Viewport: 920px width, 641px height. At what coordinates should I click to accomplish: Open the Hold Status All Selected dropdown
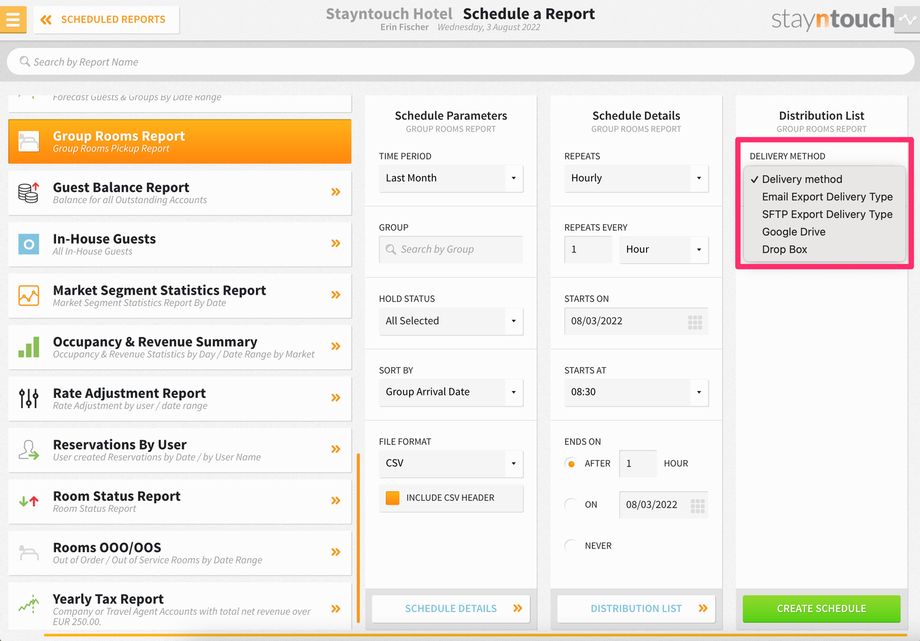coord(451,321)
